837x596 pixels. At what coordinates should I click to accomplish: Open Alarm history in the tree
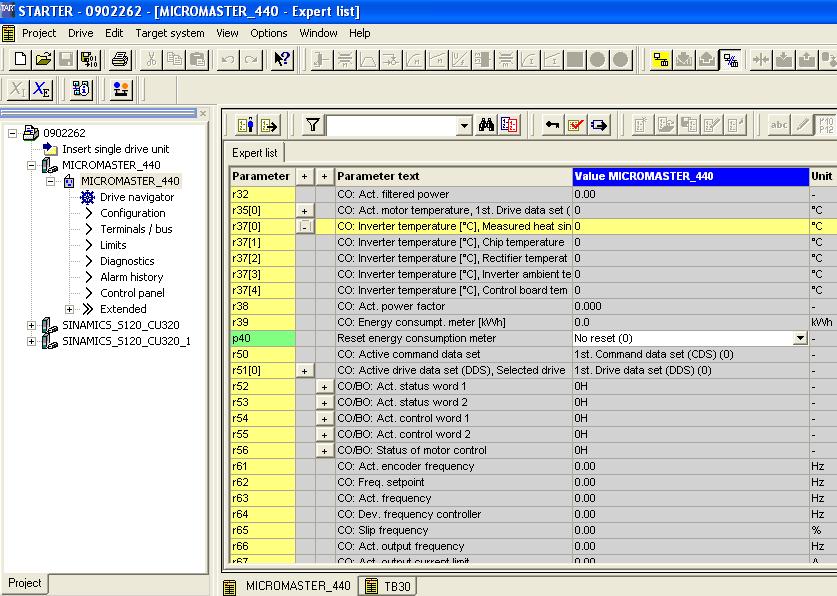(x=131, y=277)
